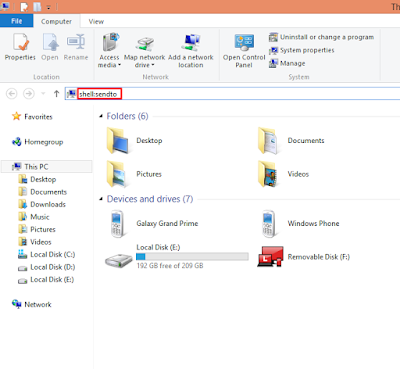Viewport: 400px width, 369px height.
Task: Select Local Disk (C:) in sidebar
Action: [46, 255]
